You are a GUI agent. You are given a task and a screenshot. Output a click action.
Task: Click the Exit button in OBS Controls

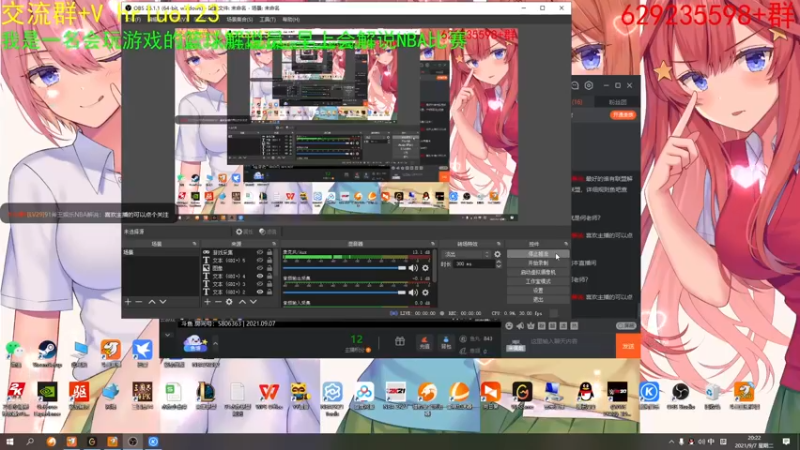[x=538, y=299]
